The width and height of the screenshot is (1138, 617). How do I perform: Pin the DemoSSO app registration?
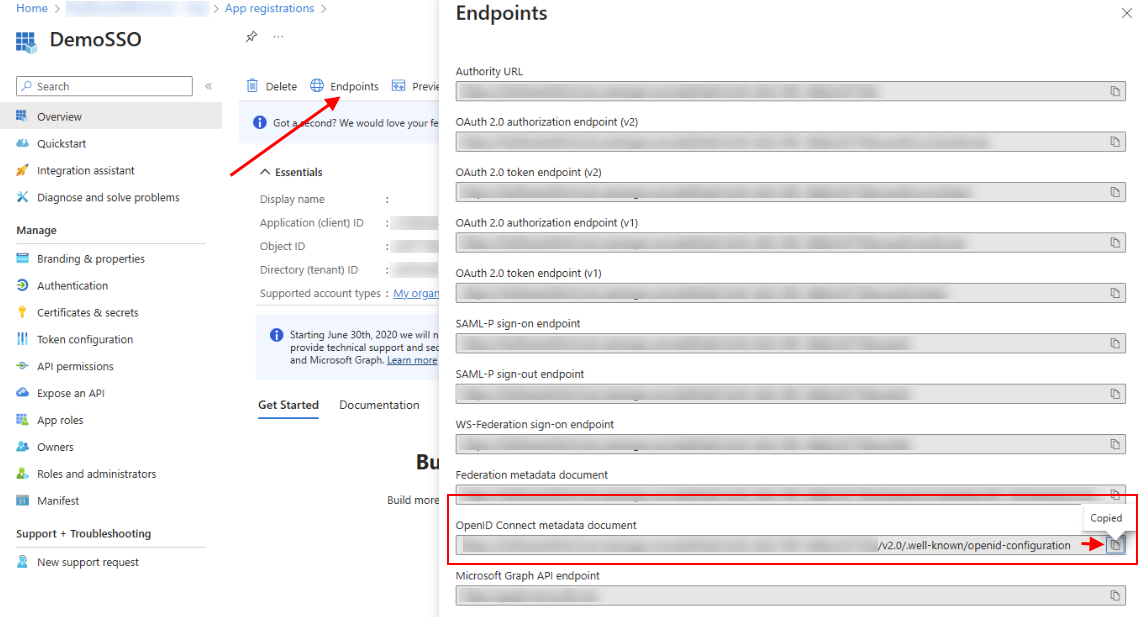251,37
